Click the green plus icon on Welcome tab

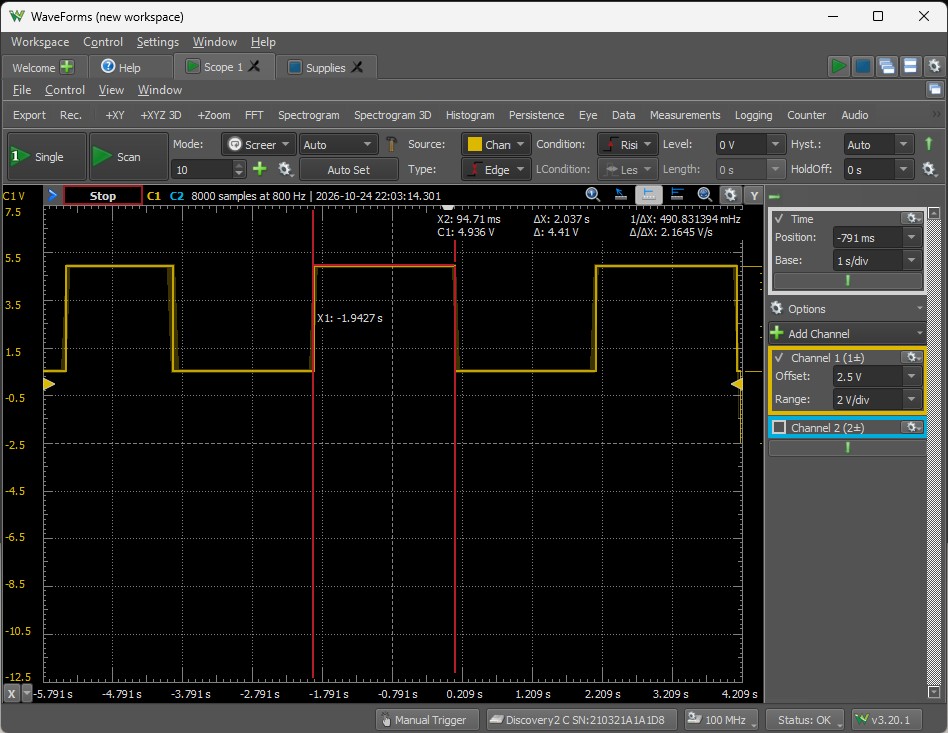point(67,67)
